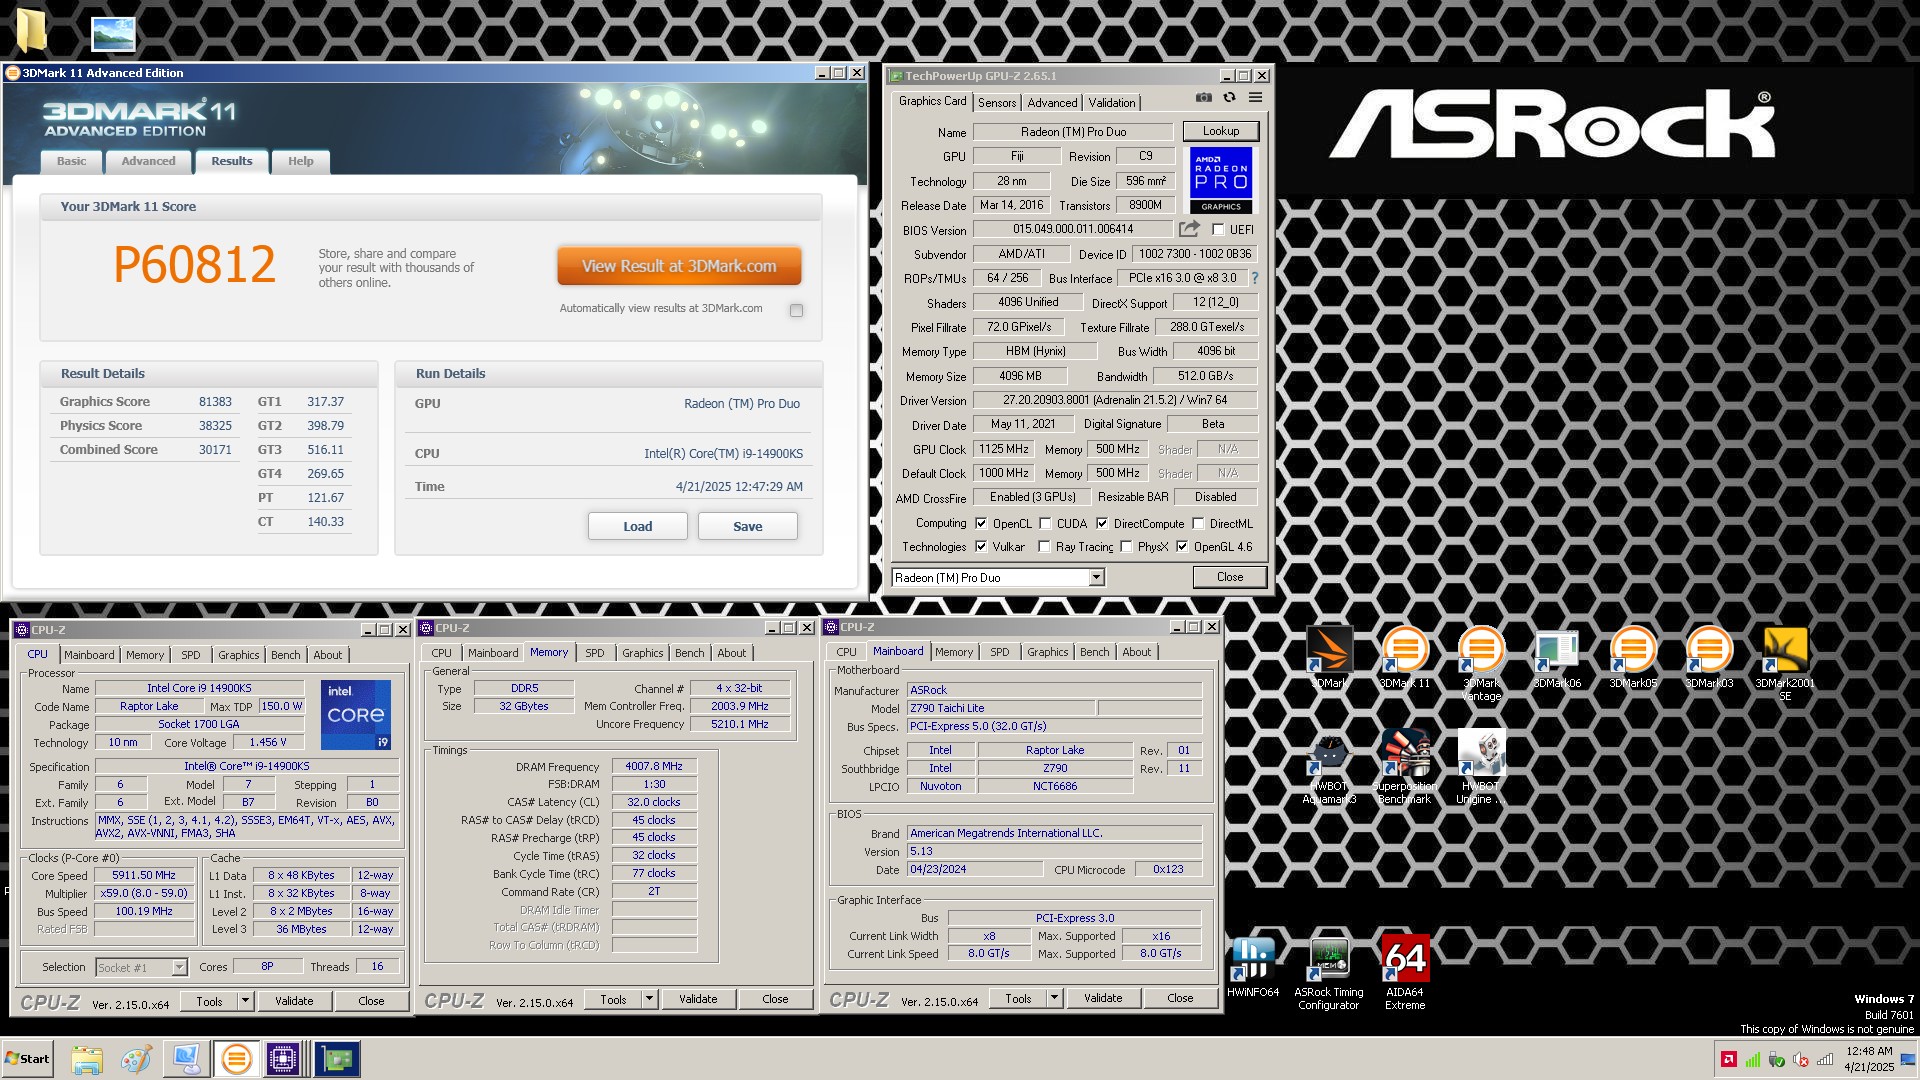Toggle the UEFI checkbox in GPU-Z
This screenshot has height=1080, width=1920.
(1218, 230)
